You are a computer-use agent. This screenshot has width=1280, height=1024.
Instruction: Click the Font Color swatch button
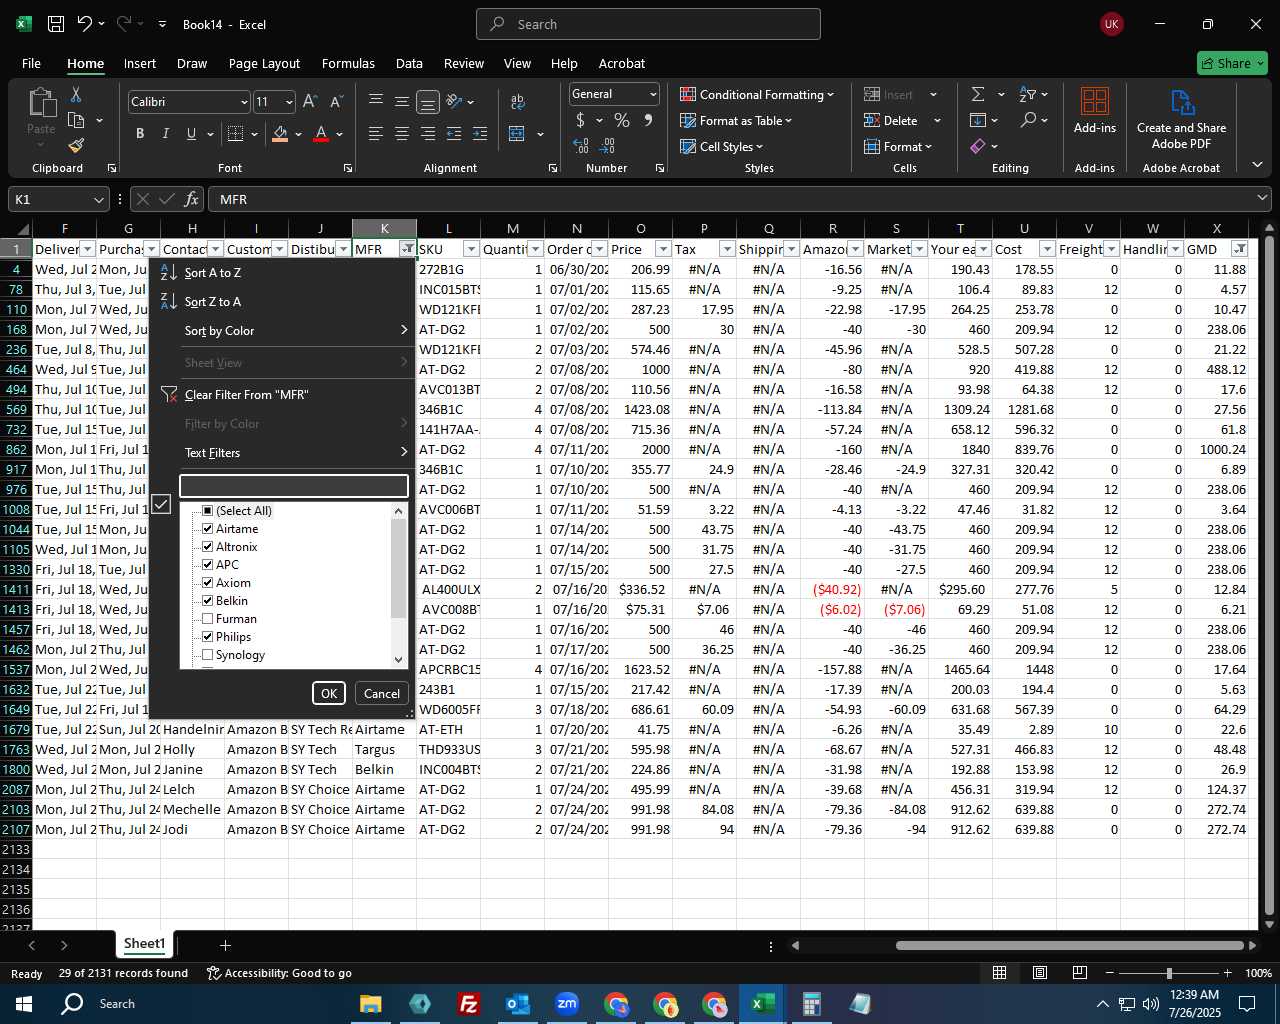[x=321, y=134]
